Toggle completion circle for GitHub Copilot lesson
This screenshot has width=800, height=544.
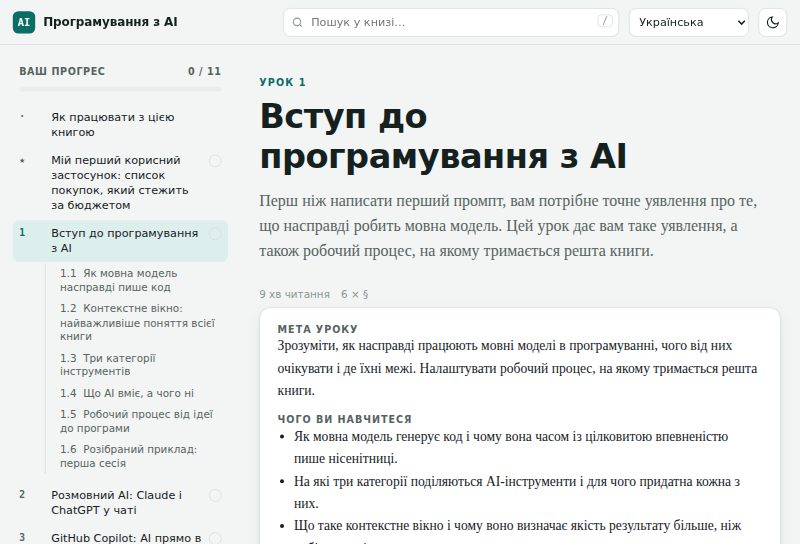tap(215, 538)
